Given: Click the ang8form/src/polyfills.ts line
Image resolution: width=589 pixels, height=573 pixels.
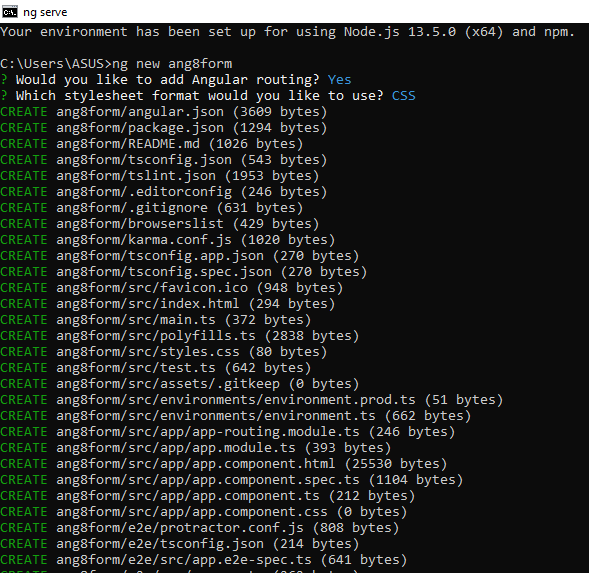Looking at the screenshot, I should 179,336.
